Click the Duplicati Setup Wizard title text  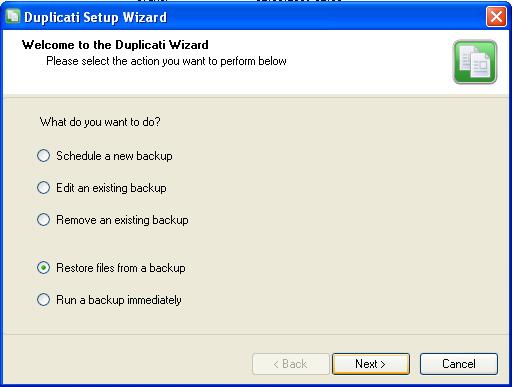click(x=95, y=17)
